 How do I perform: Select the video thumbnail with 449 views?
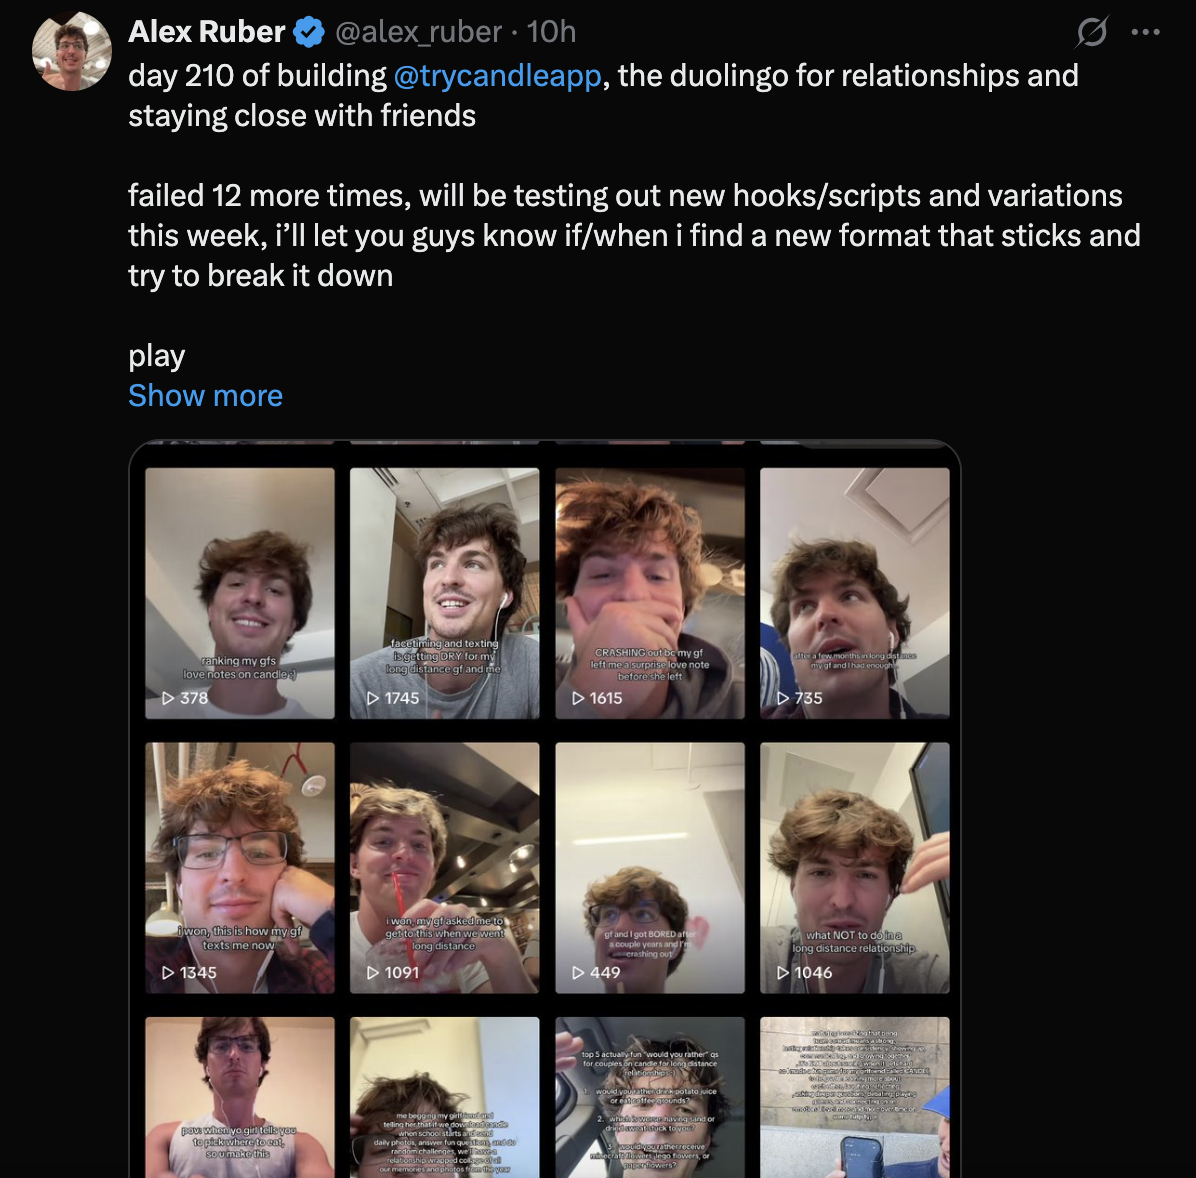point(650,866)
